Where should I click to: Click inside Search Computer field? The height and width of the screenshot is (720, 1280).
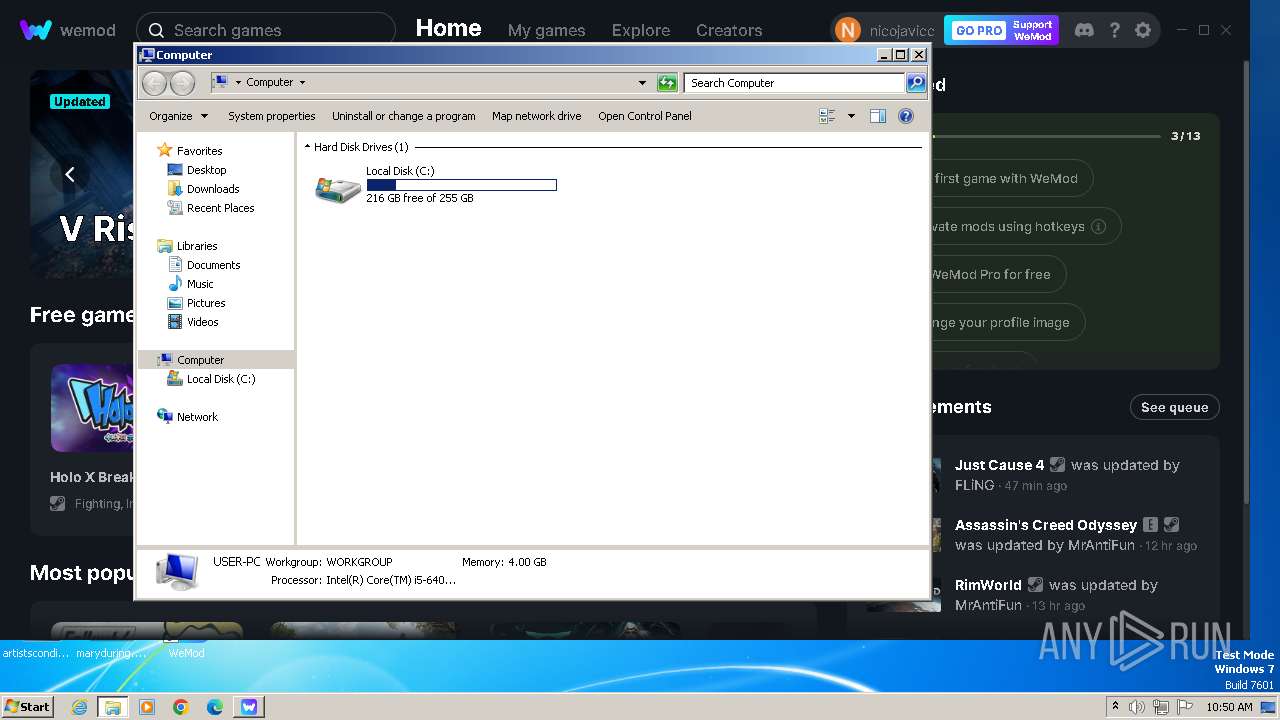[x=795, y=83]
